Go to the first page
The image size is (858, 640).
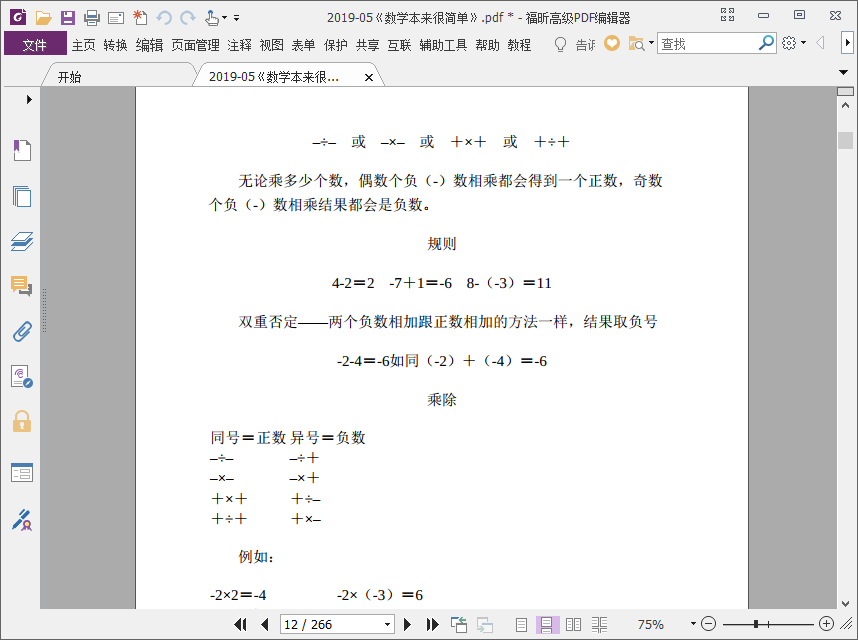tap(240, 624)
